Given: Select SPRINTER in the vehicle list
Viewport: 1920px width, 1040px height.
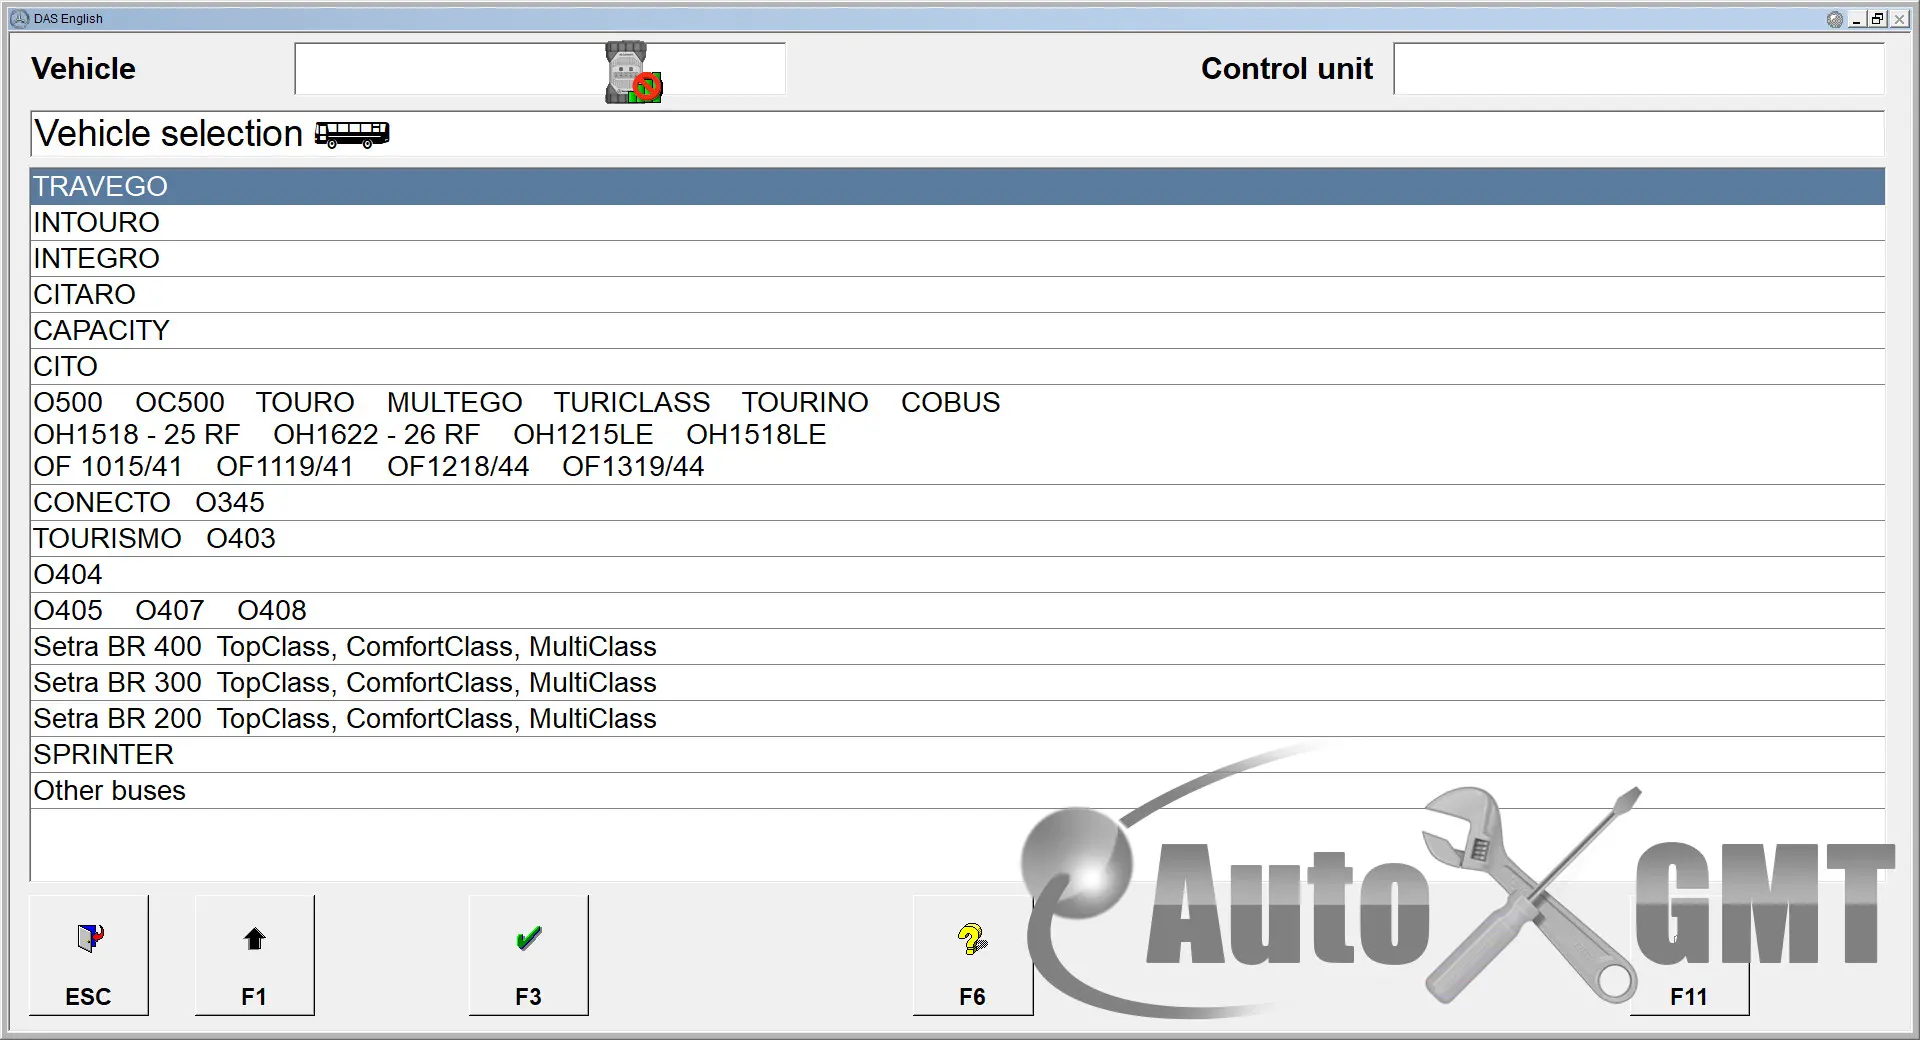Looking at the screenshot, I should pyautogui.click(x=957, y=755).
